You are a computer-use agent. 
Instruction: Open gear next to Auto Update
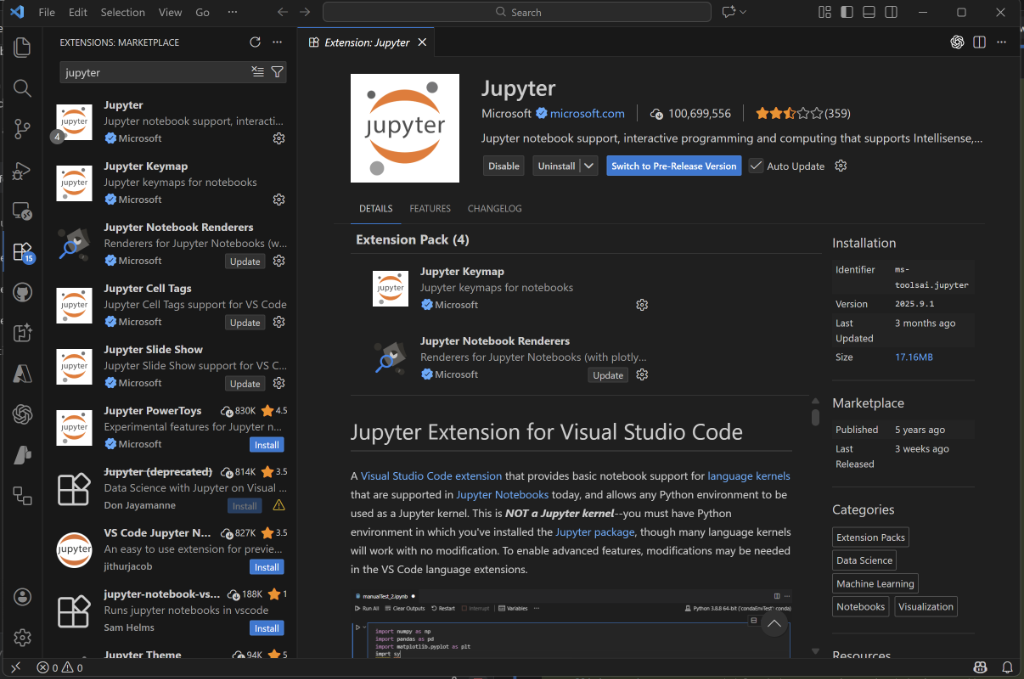click(x=840, y=166)
